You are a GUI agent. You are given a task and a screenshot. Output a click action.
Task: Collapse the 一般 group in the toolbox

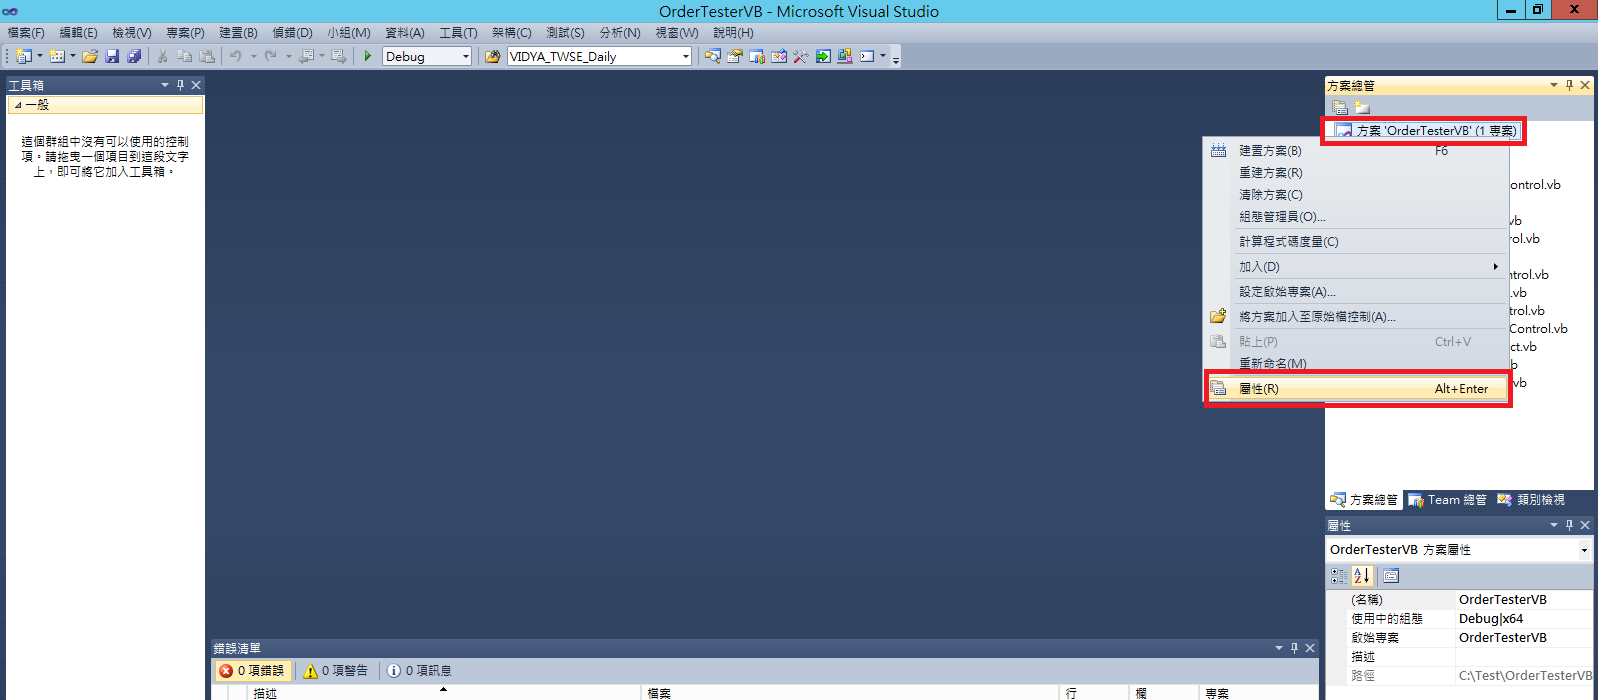[18, 105]
